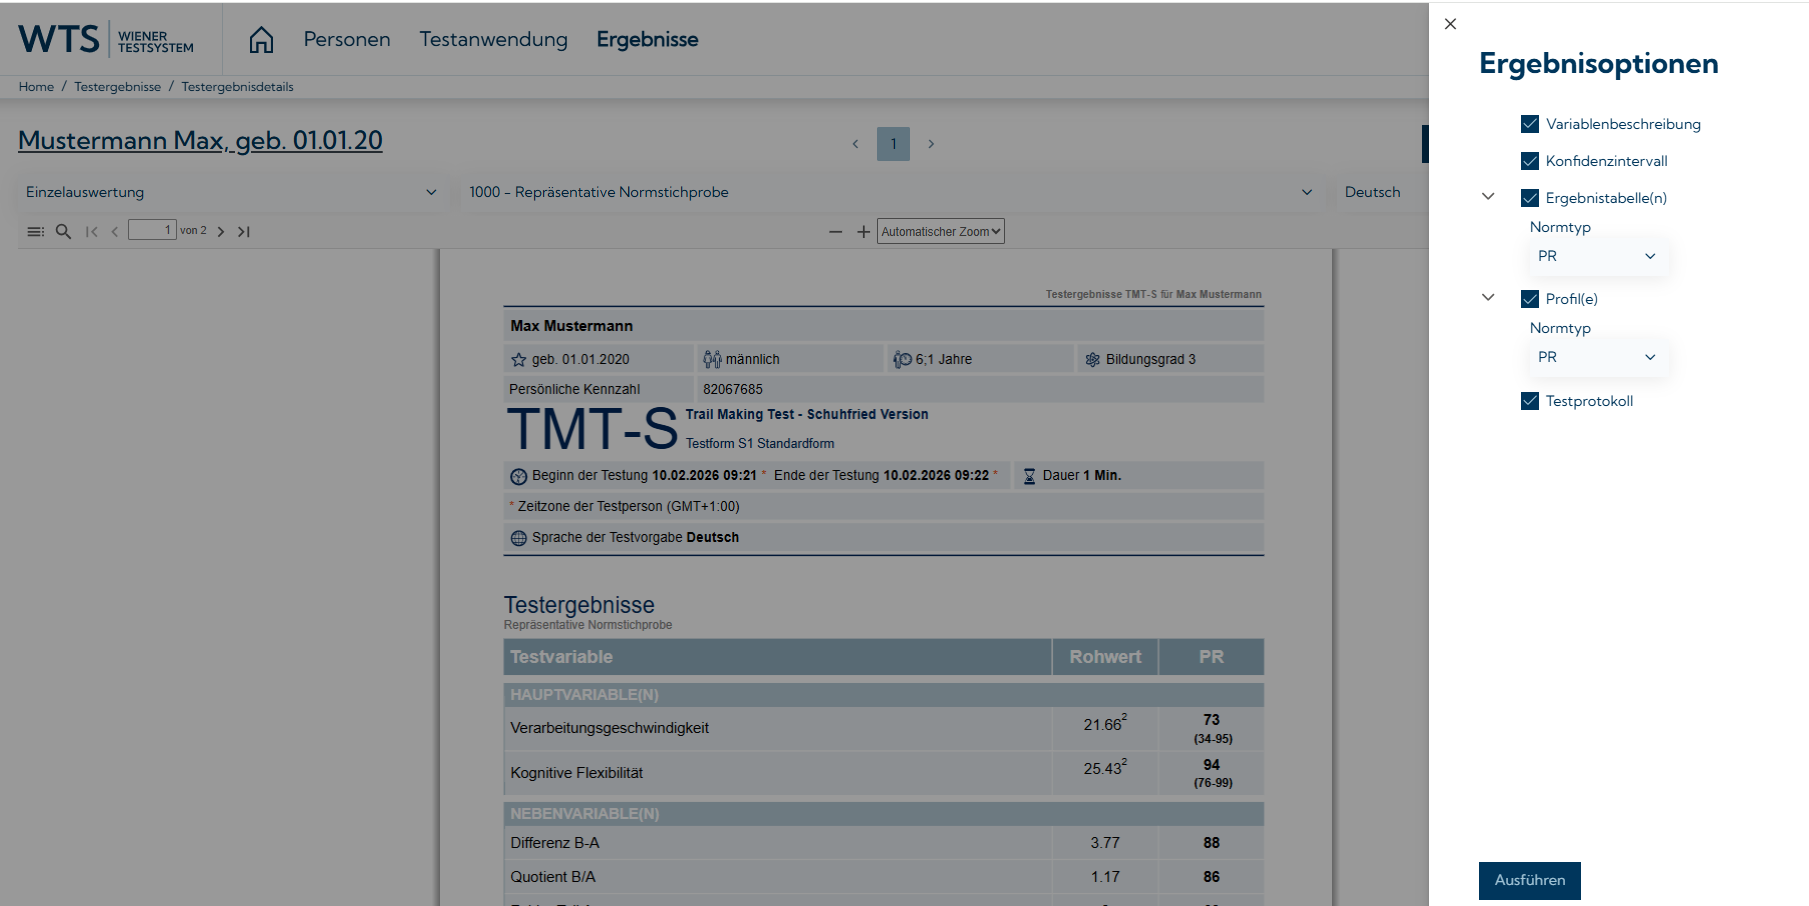Zoom out with the minus icon

click(x=835, y=232)
